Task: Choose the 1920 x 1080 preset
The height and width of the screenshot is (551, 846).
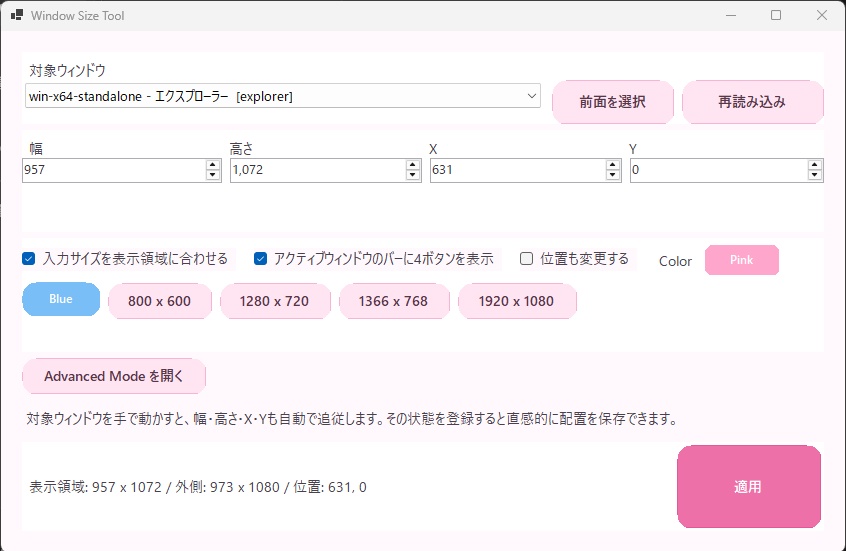Action: pos(517,301)
